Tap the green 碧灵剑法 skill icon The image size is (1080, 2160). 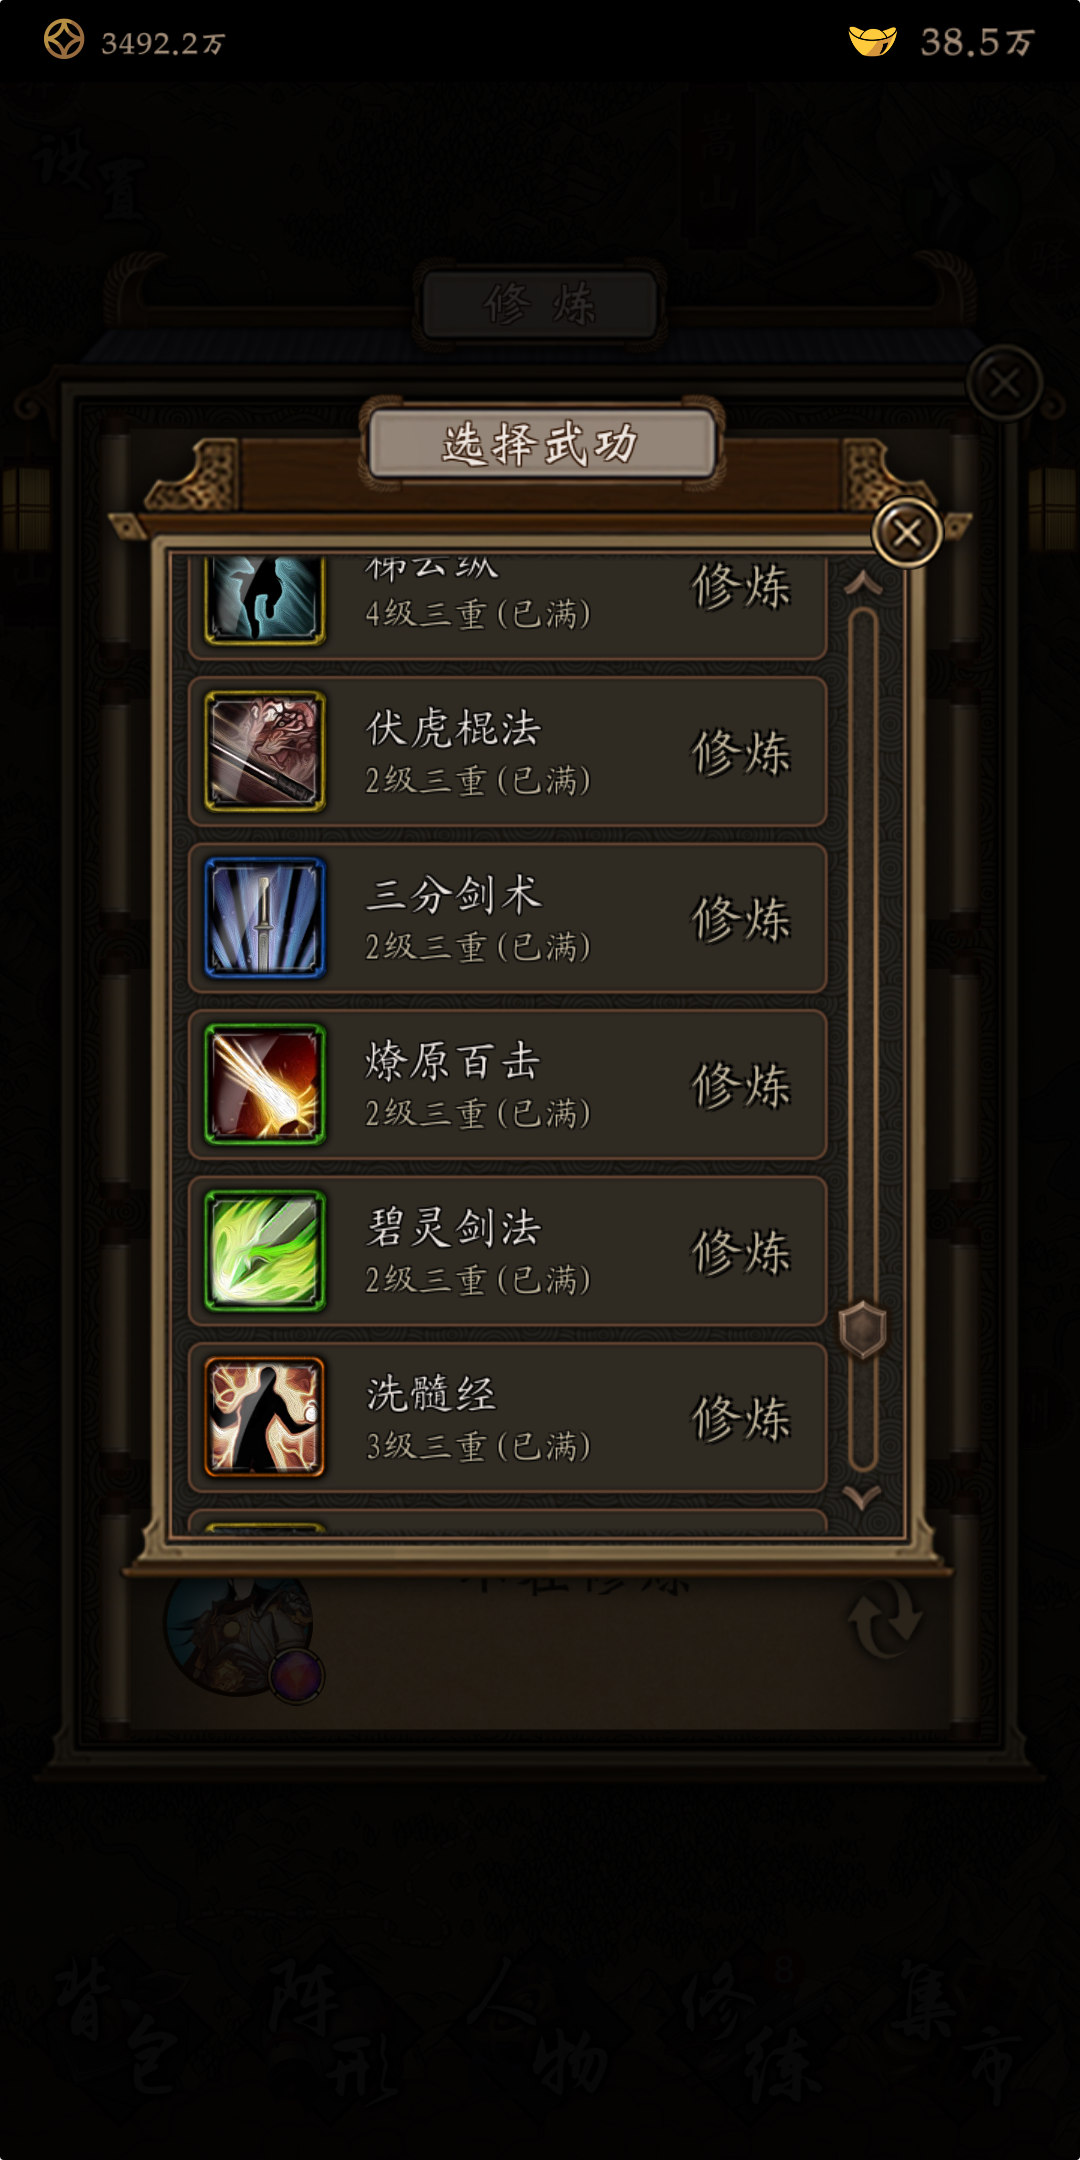pos(265,1251)
